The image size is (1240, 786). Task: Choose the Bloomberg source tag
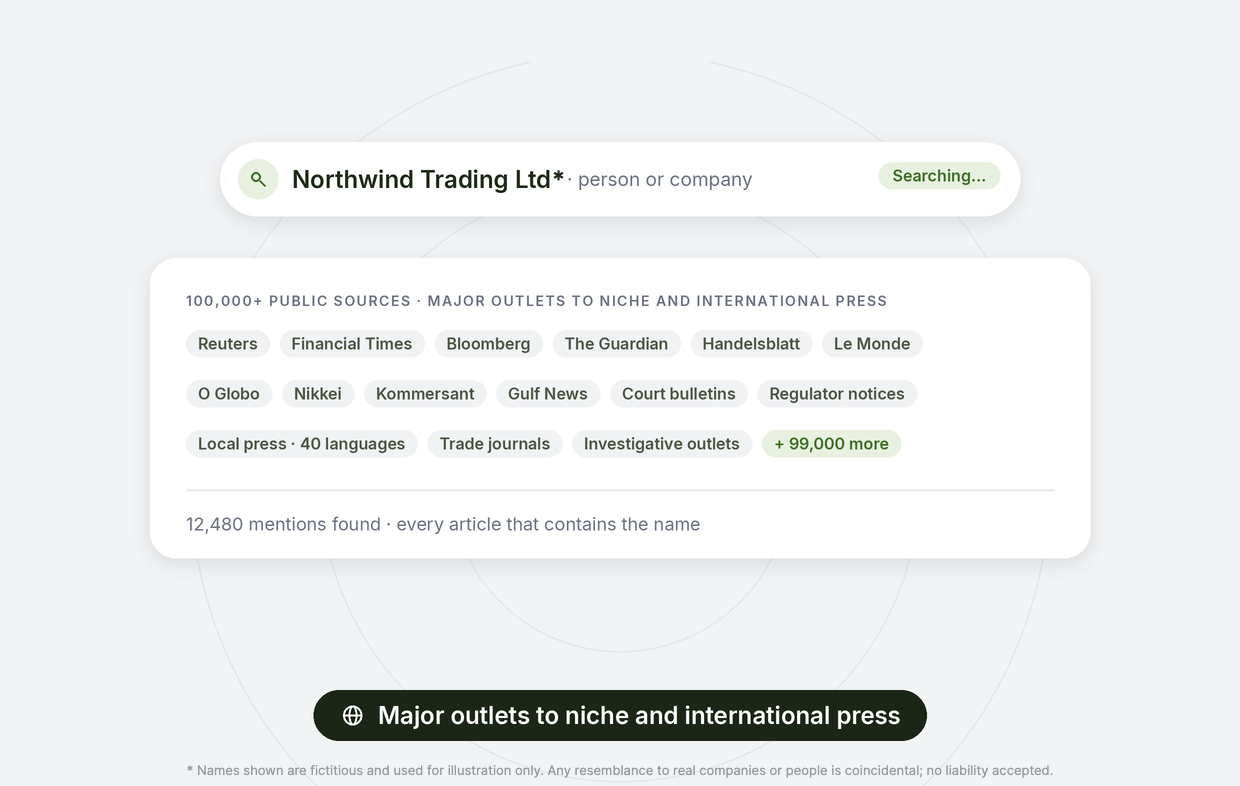click(x=488, y=344)
